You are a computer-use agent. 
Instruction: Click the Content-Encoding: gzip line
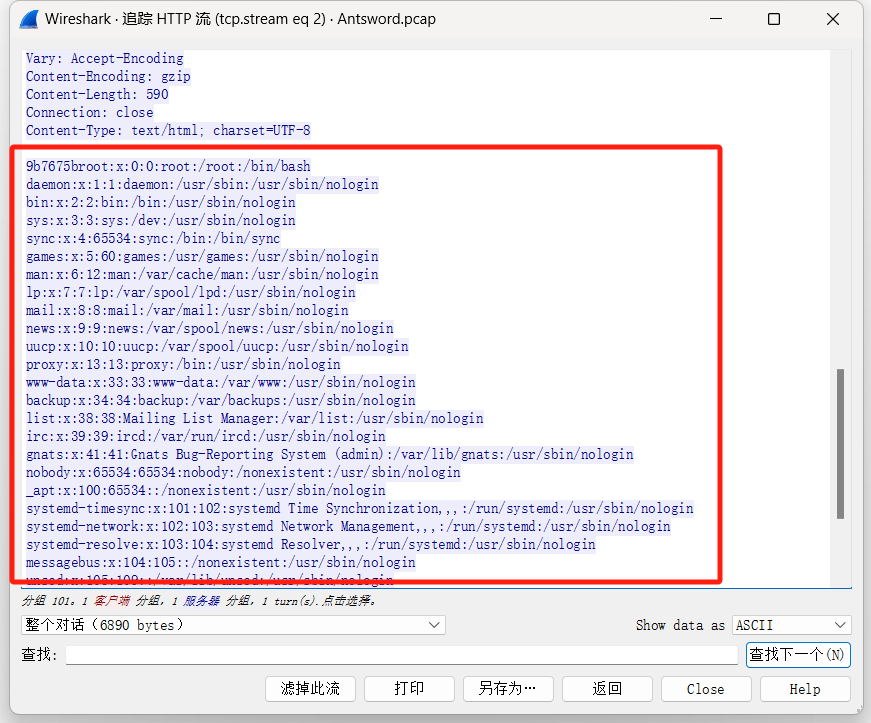coord(108,77)
